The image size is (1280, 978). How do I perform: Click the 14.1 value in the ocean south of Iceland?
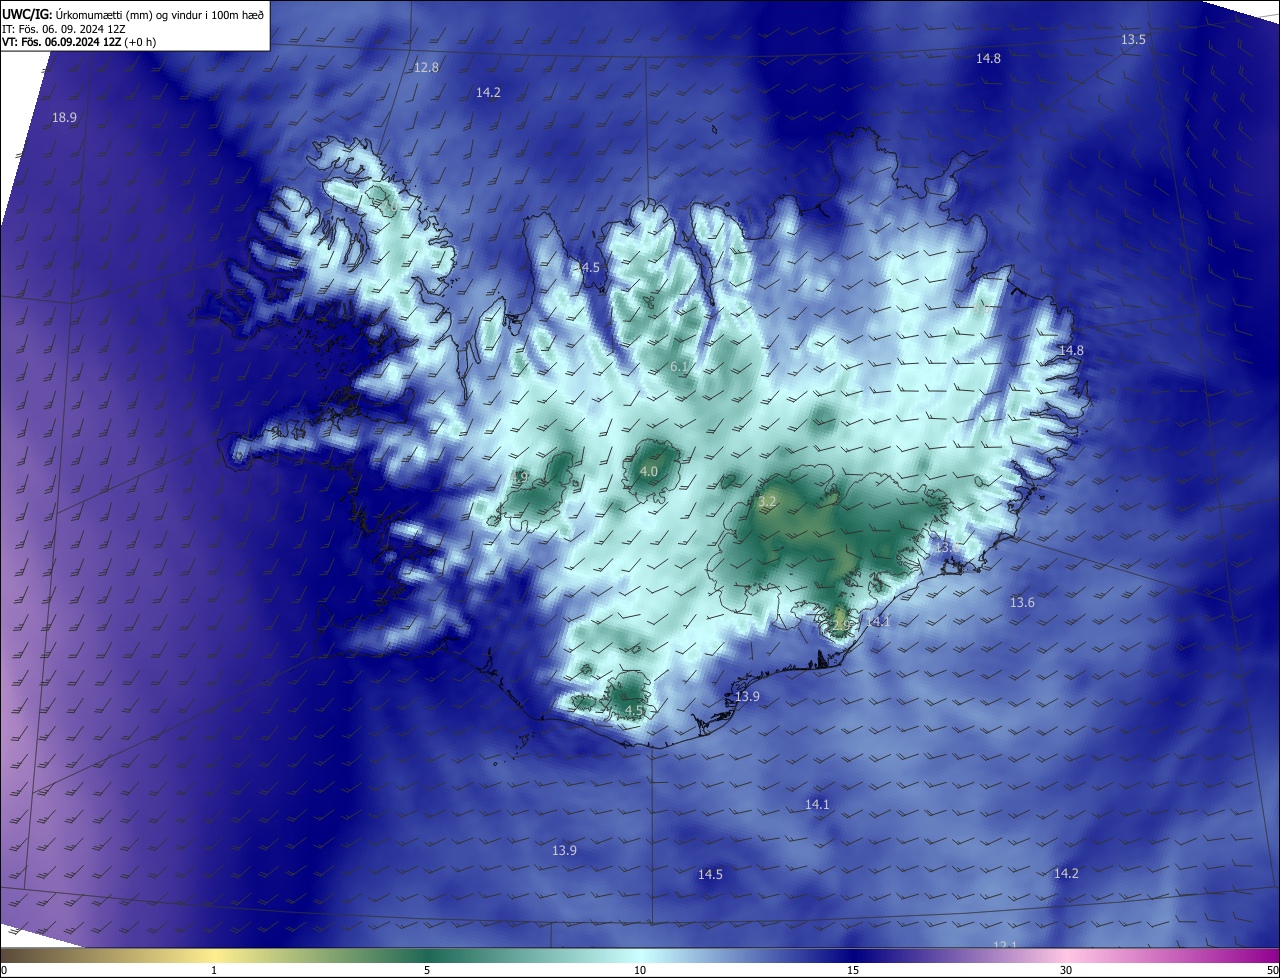[x=817, y=805]
